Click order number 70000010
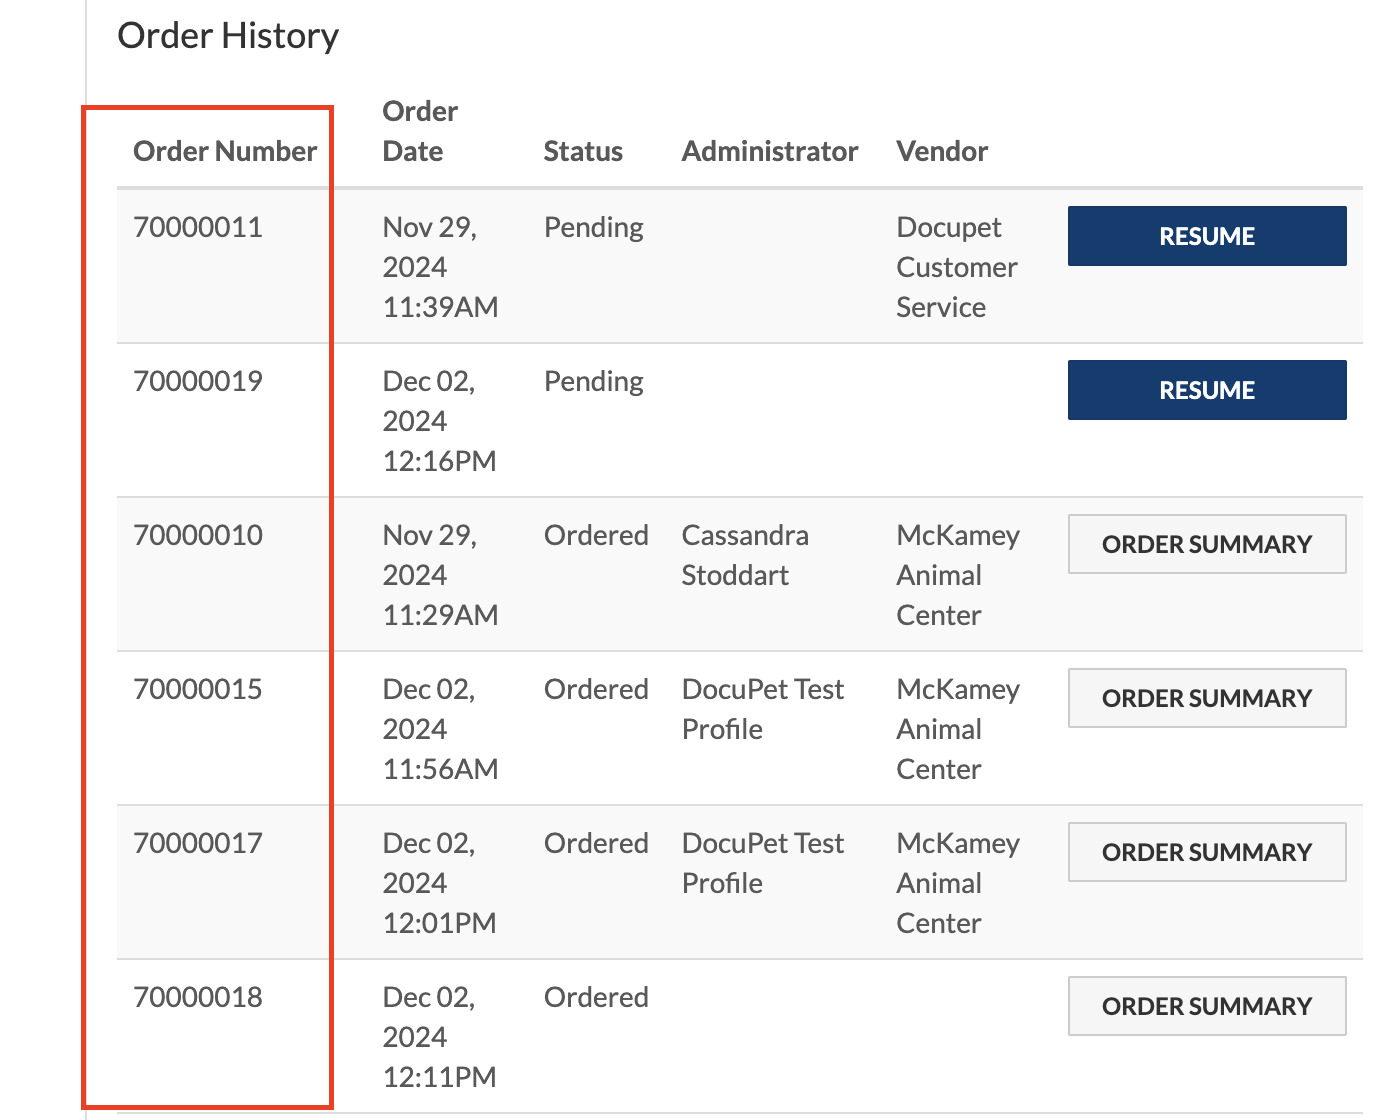1388x1120 pixels. click(x=197, y=535)
